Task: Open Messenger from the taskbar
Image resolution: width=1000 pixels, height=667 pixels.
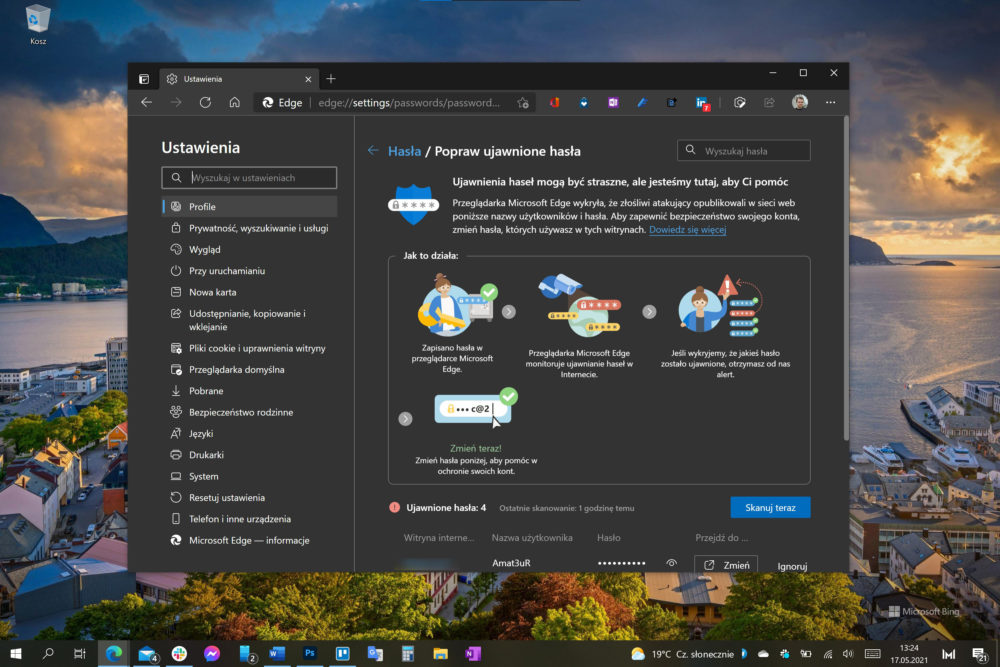Action: point(212,654)
